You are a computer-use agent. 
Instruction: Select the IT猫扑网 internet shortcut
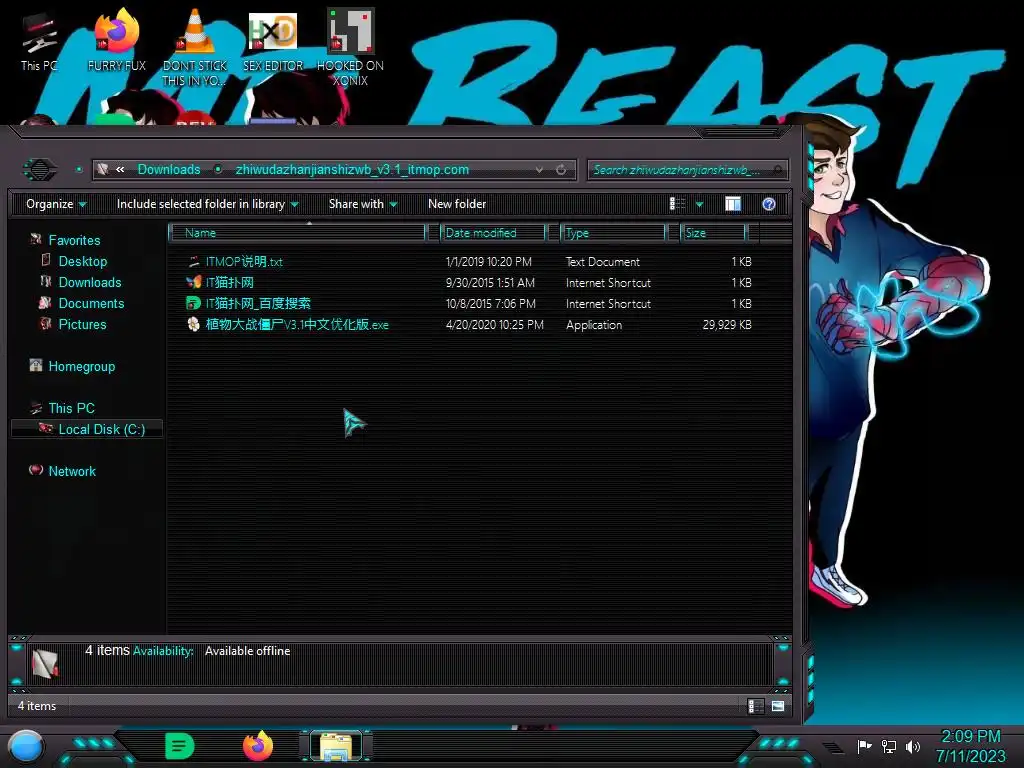tap(229, 282)
